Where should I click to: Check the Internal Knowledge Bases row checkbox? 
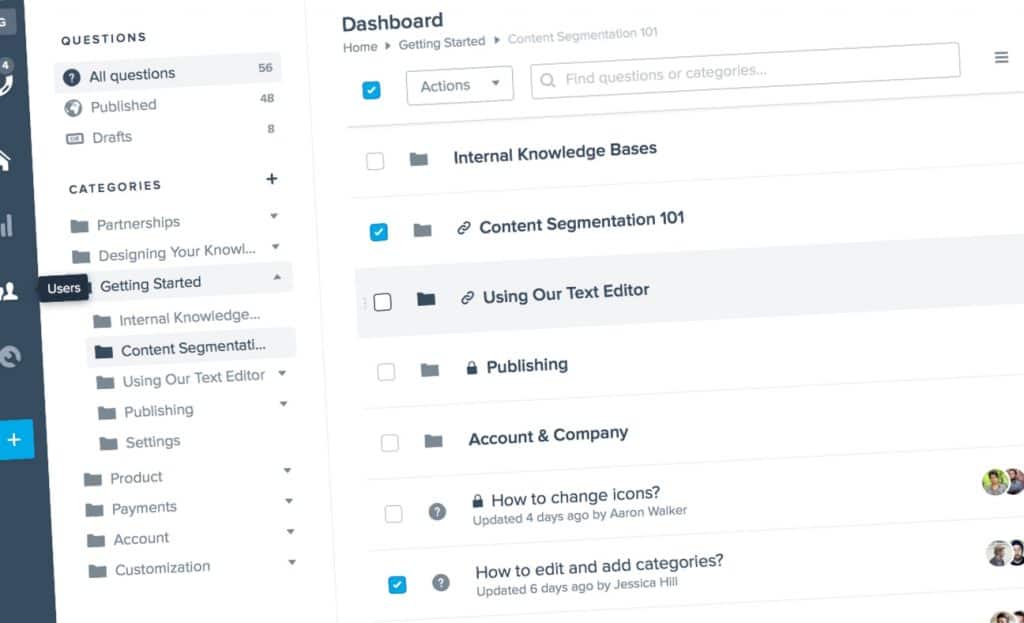click(x=375, y=161)
